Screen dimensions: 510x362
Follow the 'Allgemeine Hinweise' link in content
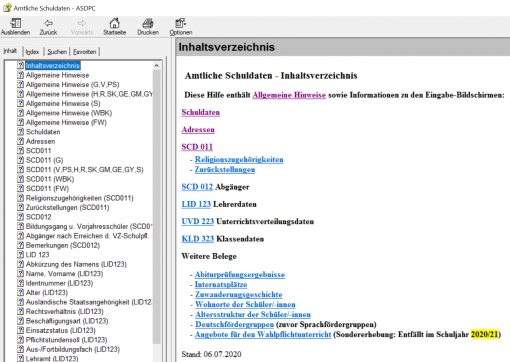(289, 95)
